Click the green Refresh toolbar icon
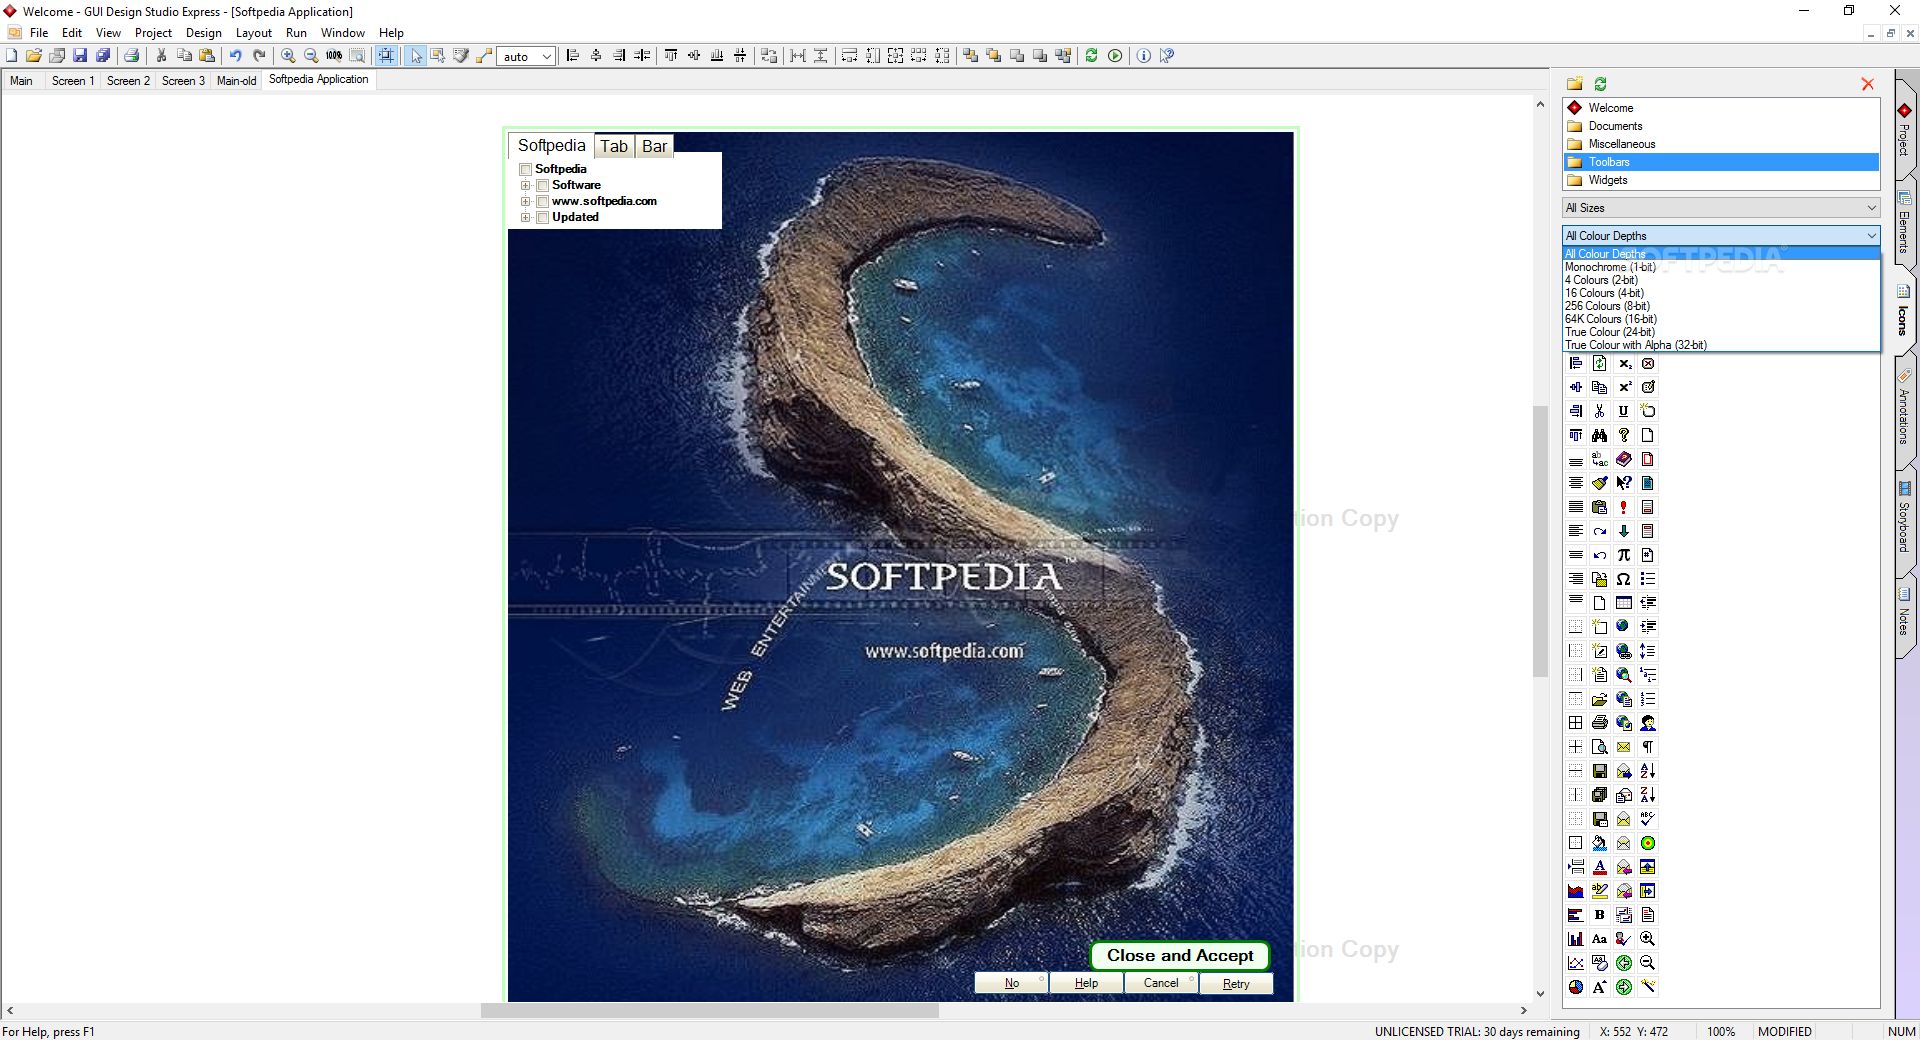The image size is (1920, 1040). pos(1091,56)
